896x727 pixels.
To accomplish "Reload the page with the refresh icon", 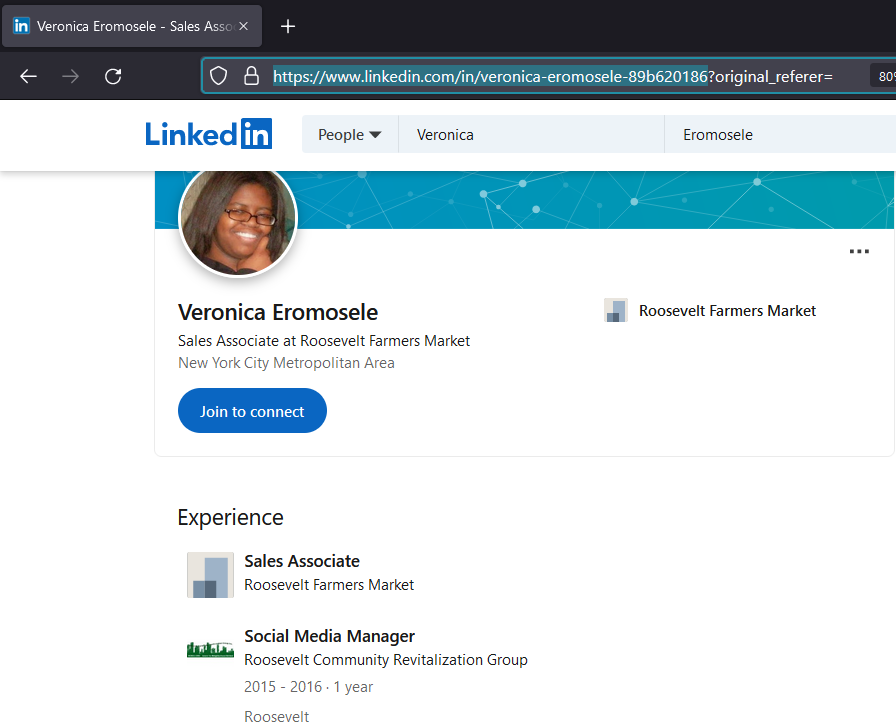I will (113, 76).
